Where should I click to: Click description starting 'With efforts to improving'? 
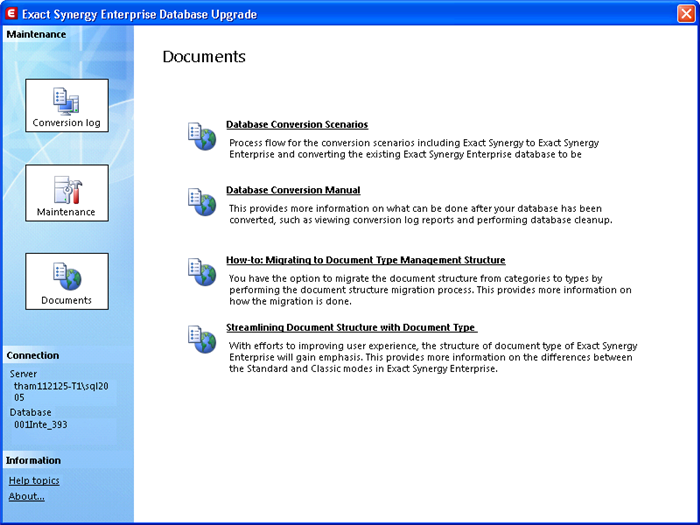point(433,357)
